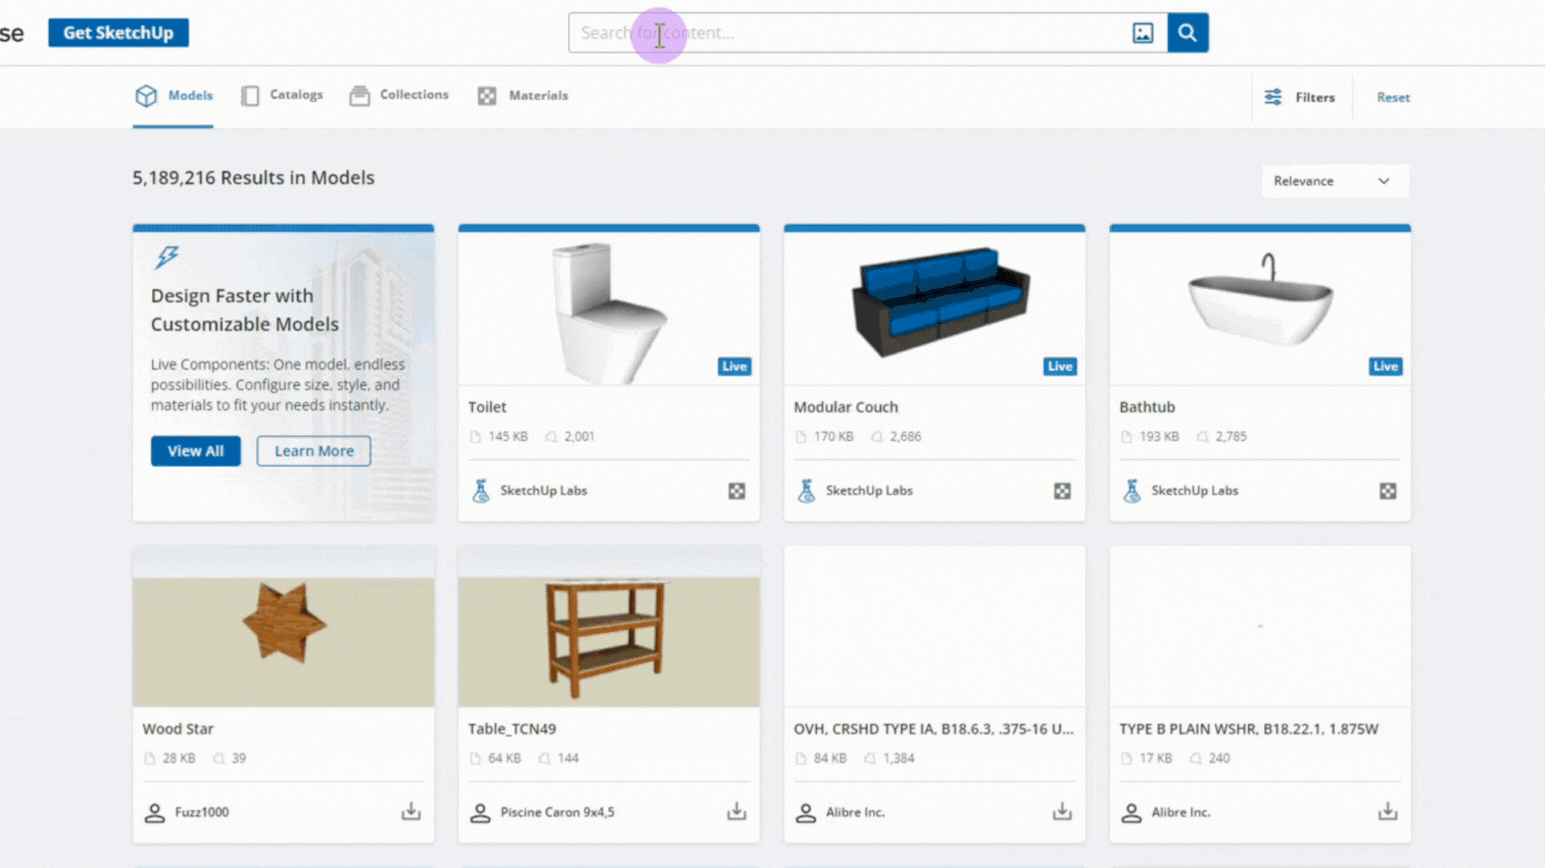Click materials icon on Modular Couch card
Image resolution: width=1545 pixels, height=868 pixels.
point(1062,491)
